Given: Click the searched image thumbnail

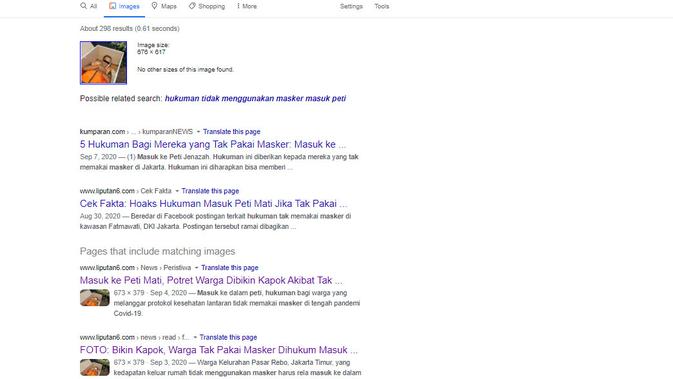Looking at the screenshot, I should pos(103,63).
